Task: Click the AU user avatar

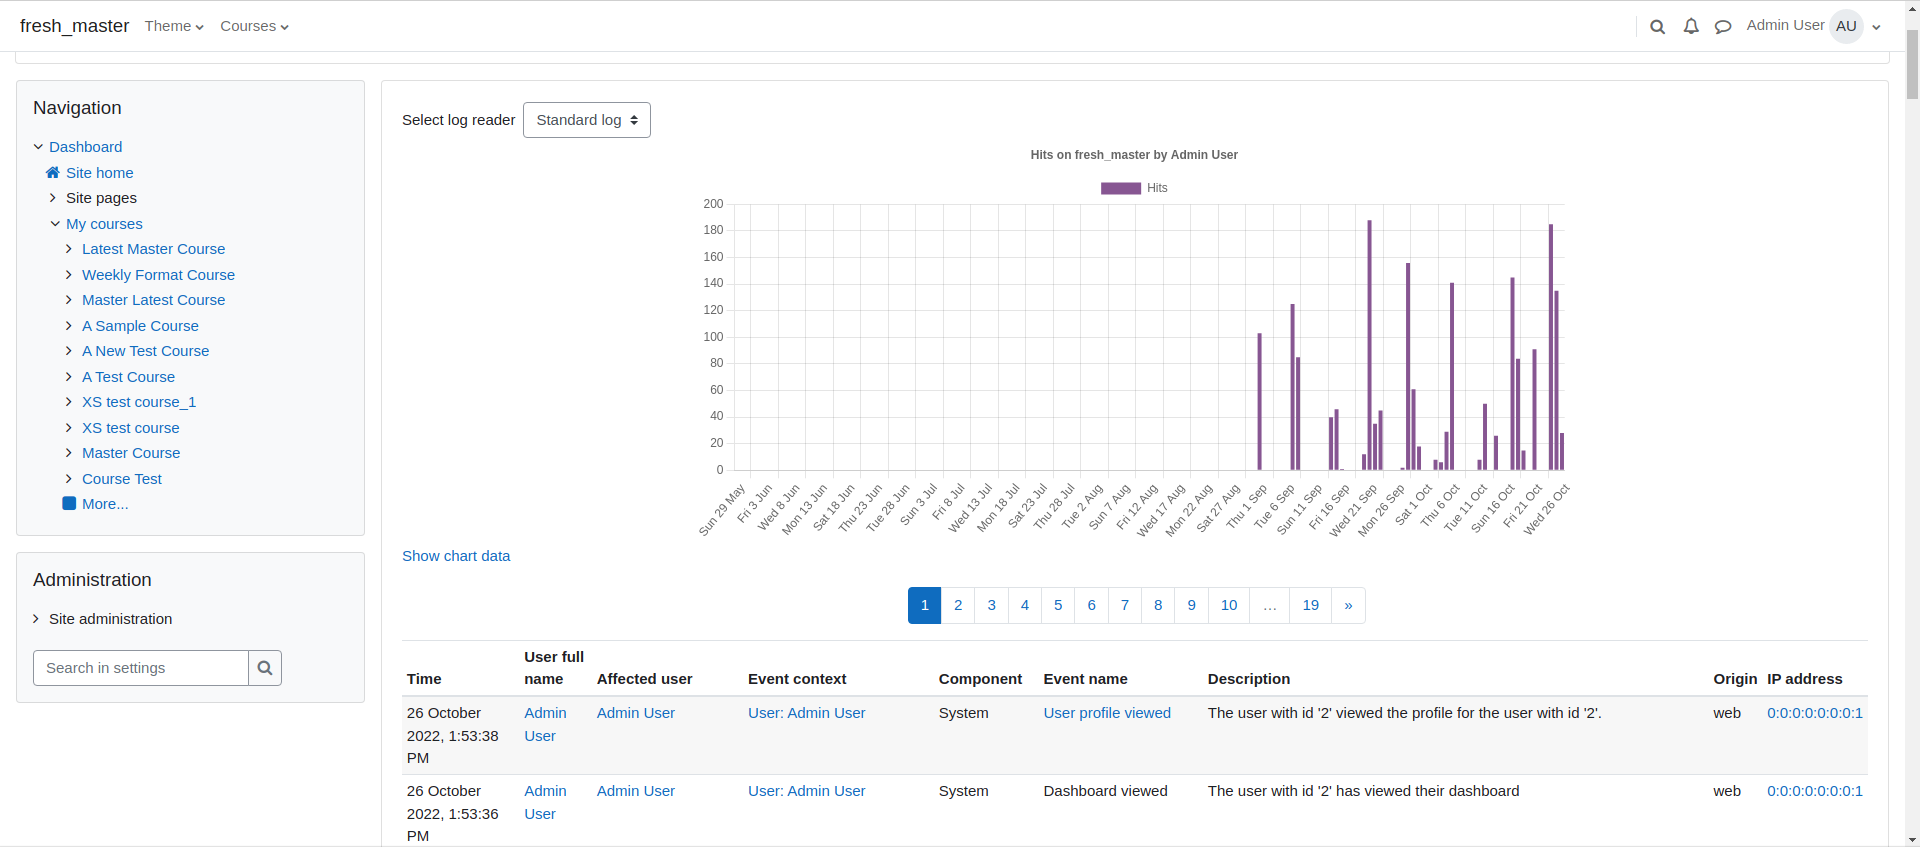Action: click(x=1846, y=26)
